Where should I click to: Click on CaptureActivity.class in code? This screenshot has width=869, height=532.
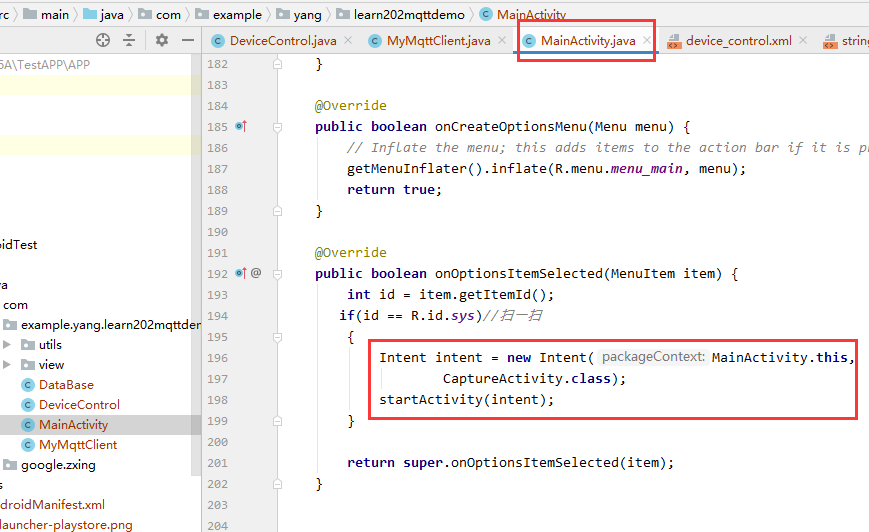[526, 378]
